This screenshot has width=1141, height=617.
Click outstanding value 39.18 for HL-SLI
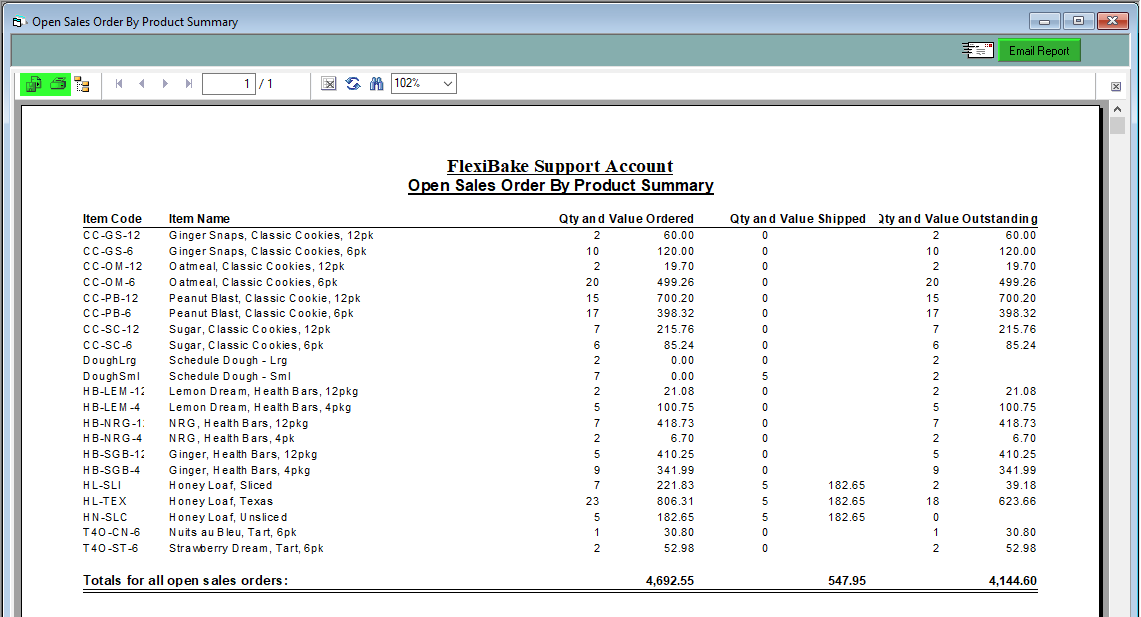point(1021,485)
